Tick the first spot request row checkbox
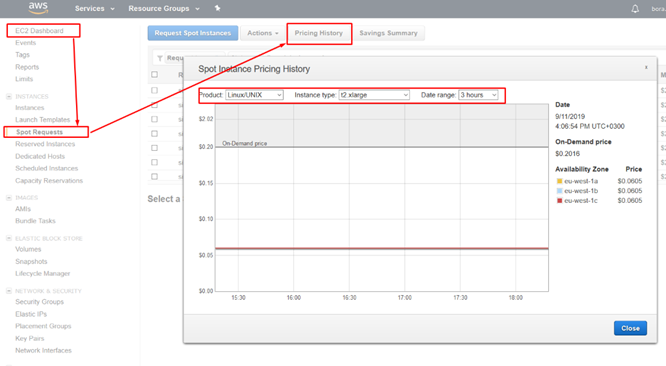 [155, 90]
